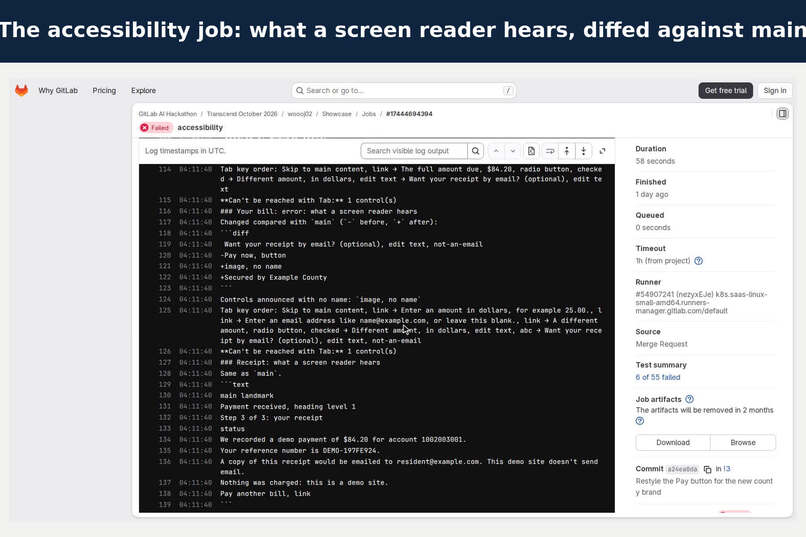This screenshot has width=806, height=537.
Task: Click the Failed status badge
Action: [155, 127]
